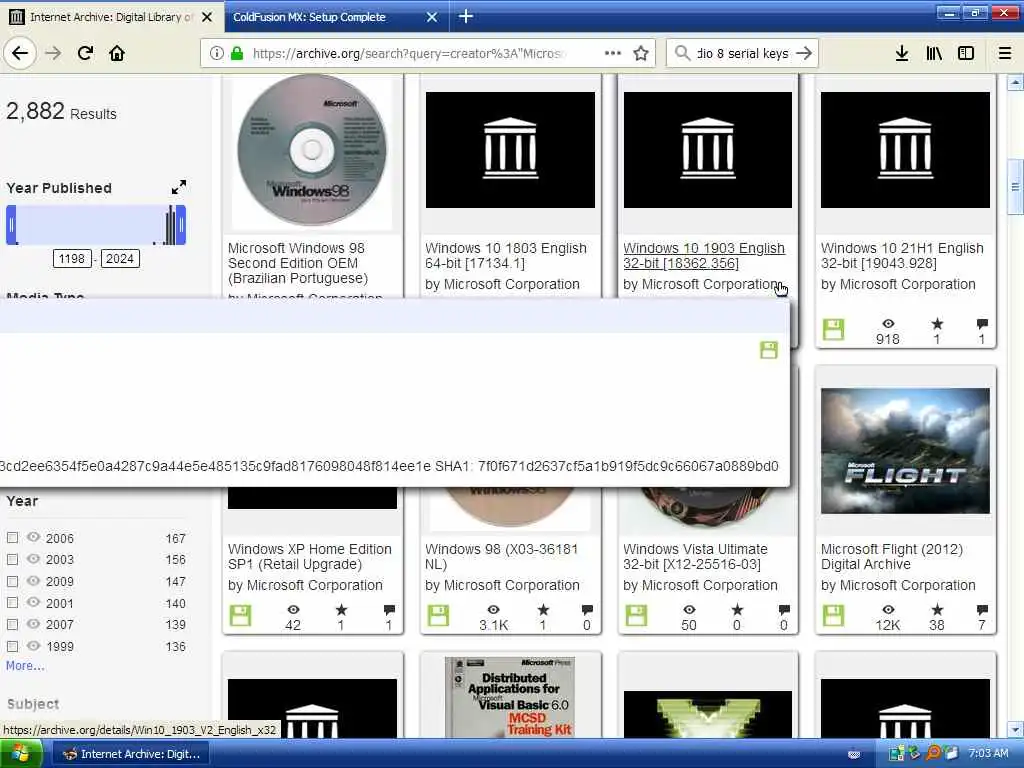Reload the current page
The width and height of the screenshot is (1024, 768).
coord(85,53)
